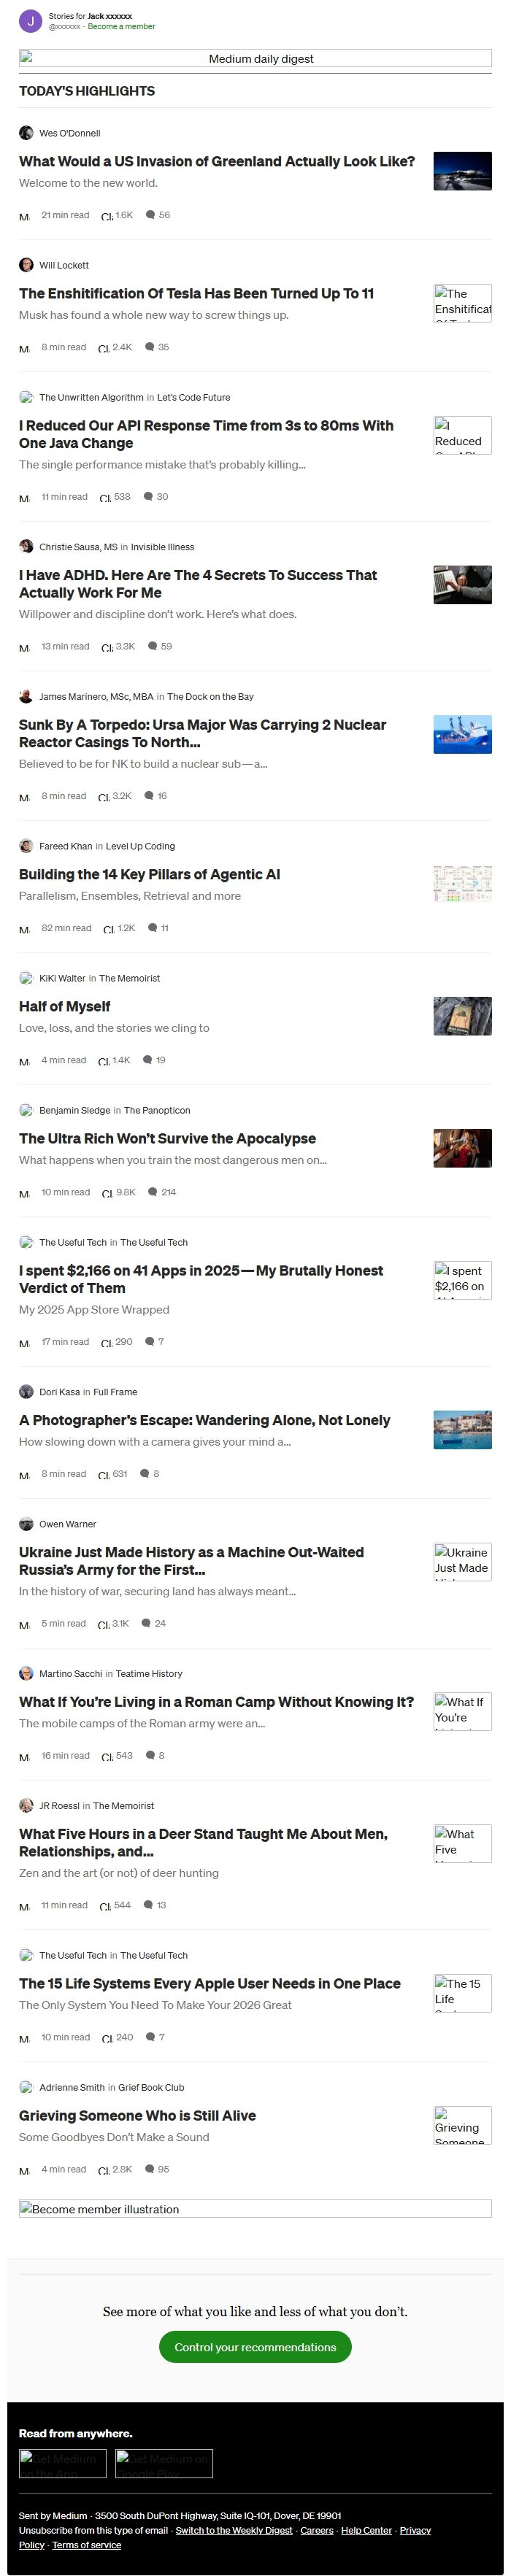Click comments icon on Grieving Someone story
The width and height of the screenshot is (511, 2576).
click(149, 2169)
